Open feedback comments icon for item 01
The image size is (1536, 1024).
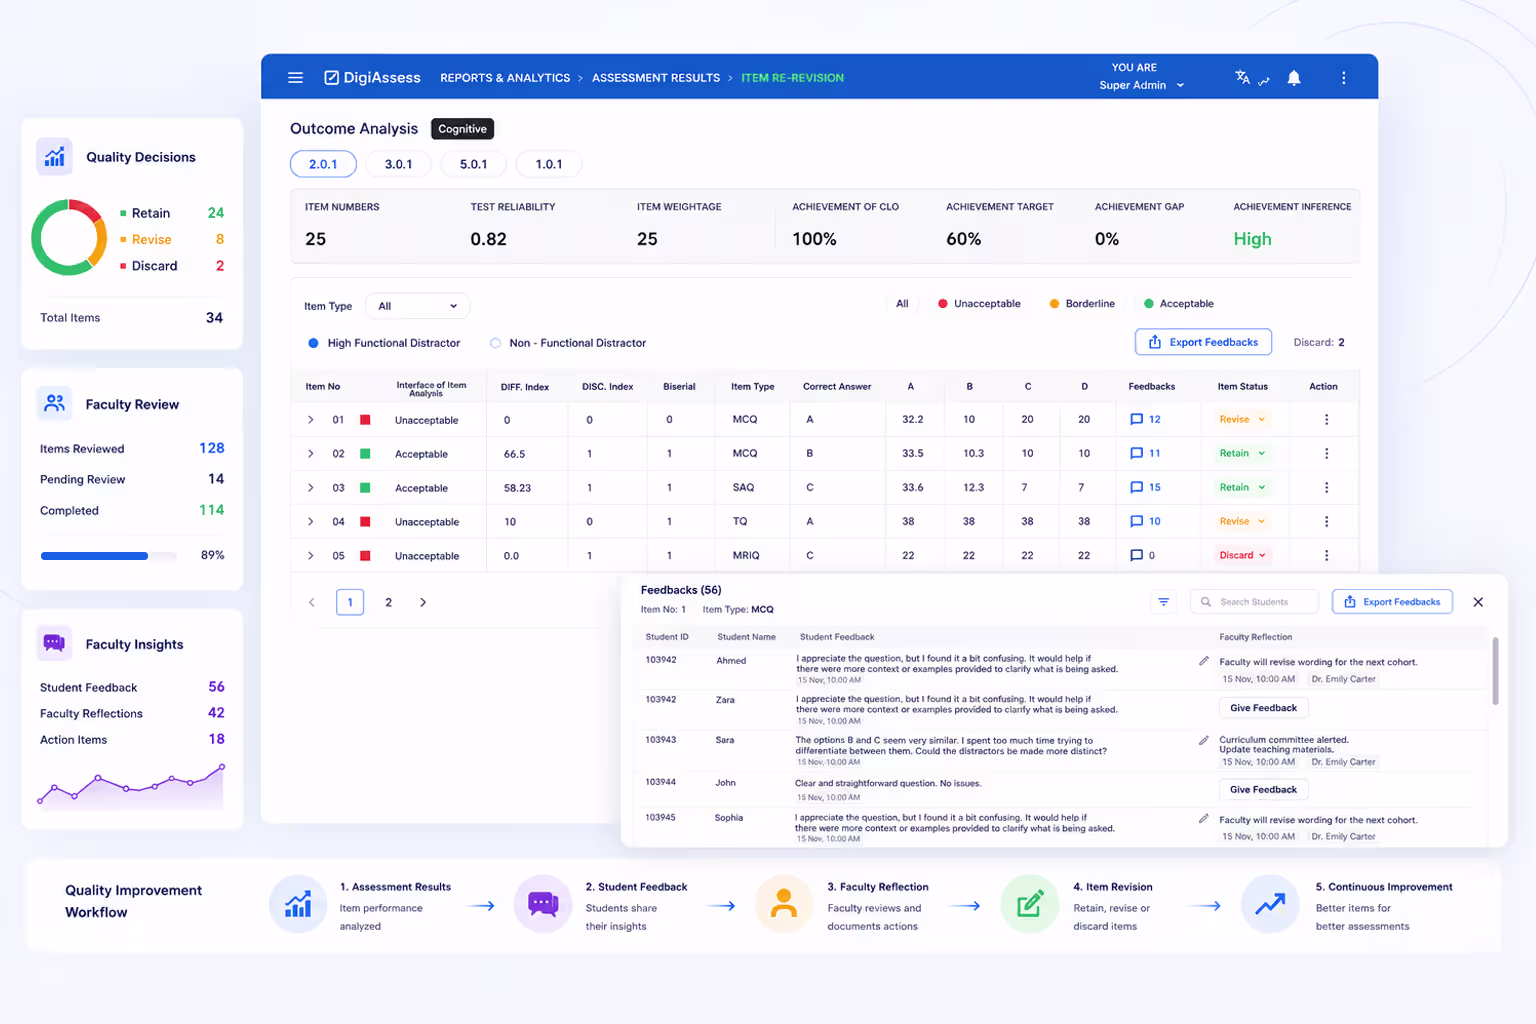(1136, 420)
